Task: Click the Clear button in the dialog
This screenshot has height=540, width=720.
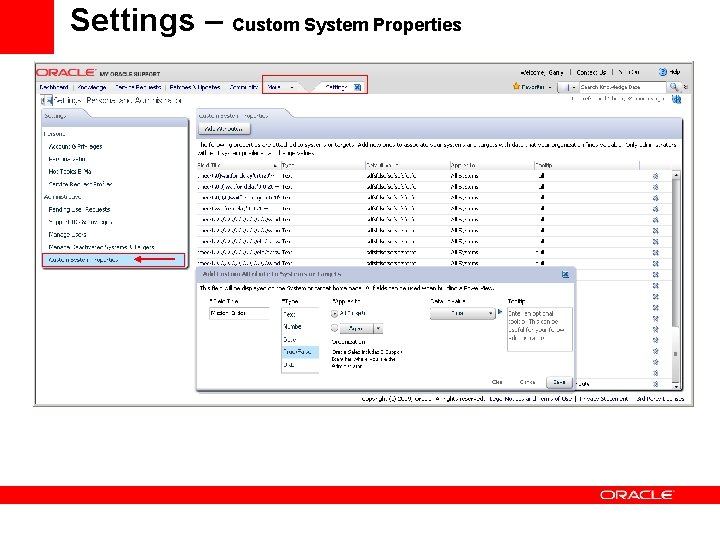Action: coord(497,382)
